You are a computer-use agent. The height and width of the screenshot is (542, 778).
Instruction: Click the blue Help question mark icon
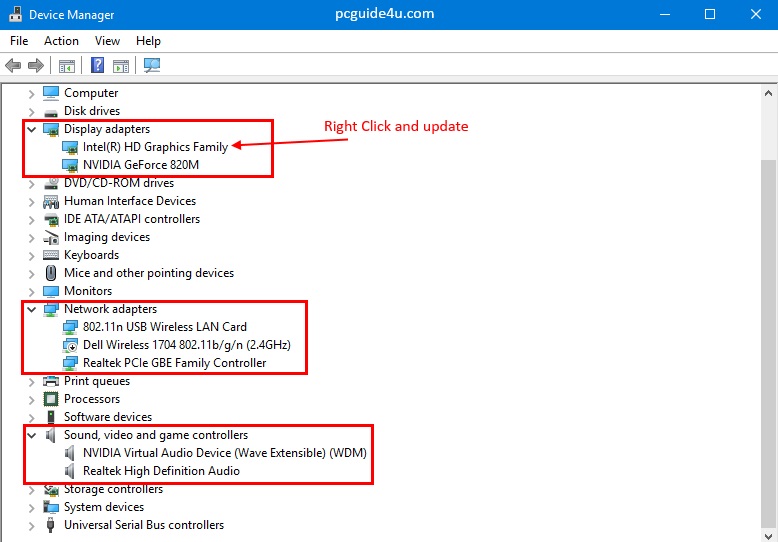pyautogui.click(x=98, y=66)
